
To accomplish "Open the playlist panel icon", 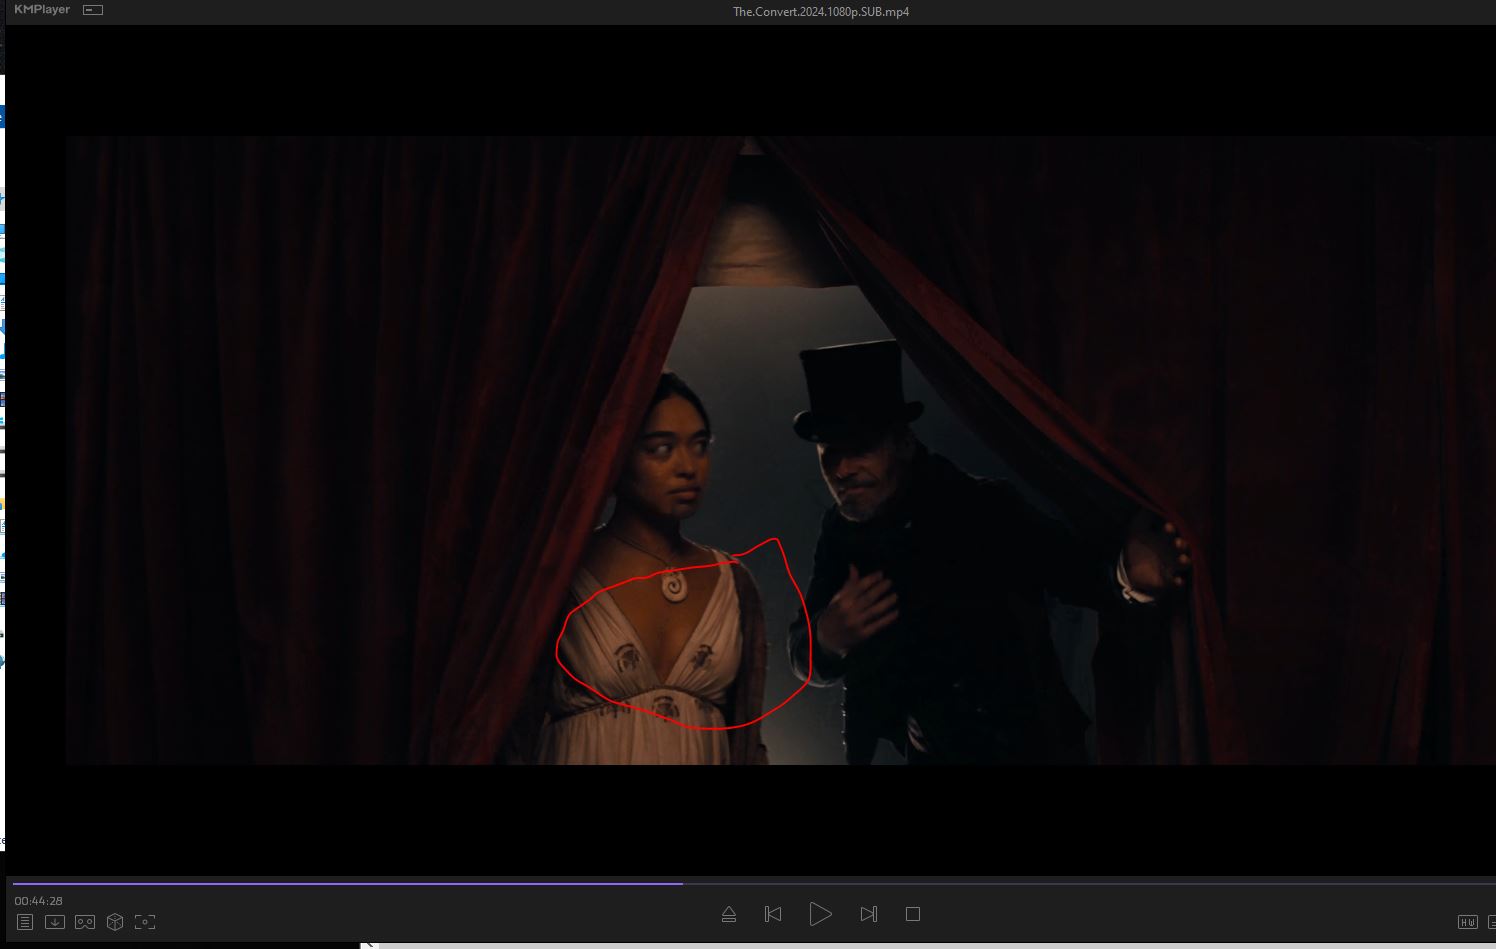I will click(x=25, y=922).
